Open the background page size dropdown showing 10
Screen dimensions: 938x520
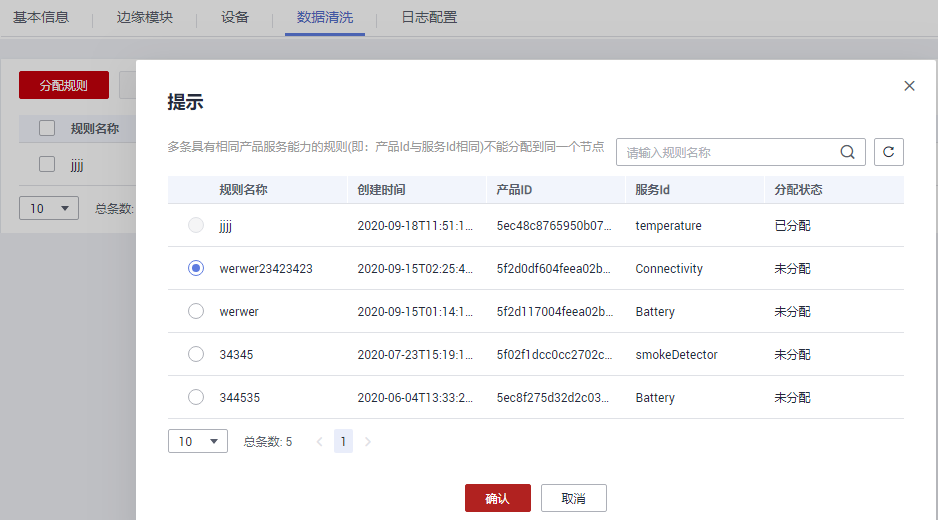(x=49, y=208)
